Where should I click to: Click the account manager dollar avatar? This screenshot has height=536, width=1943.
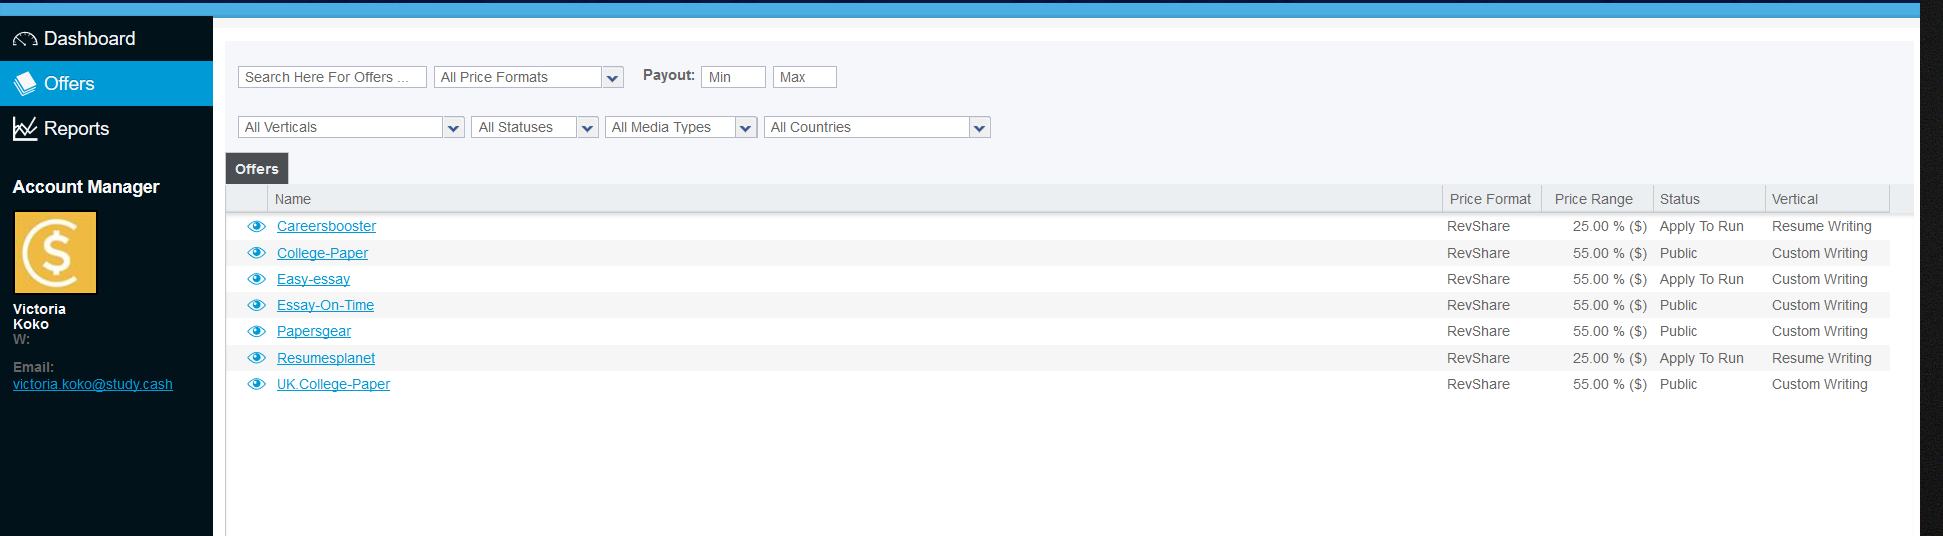55,252
